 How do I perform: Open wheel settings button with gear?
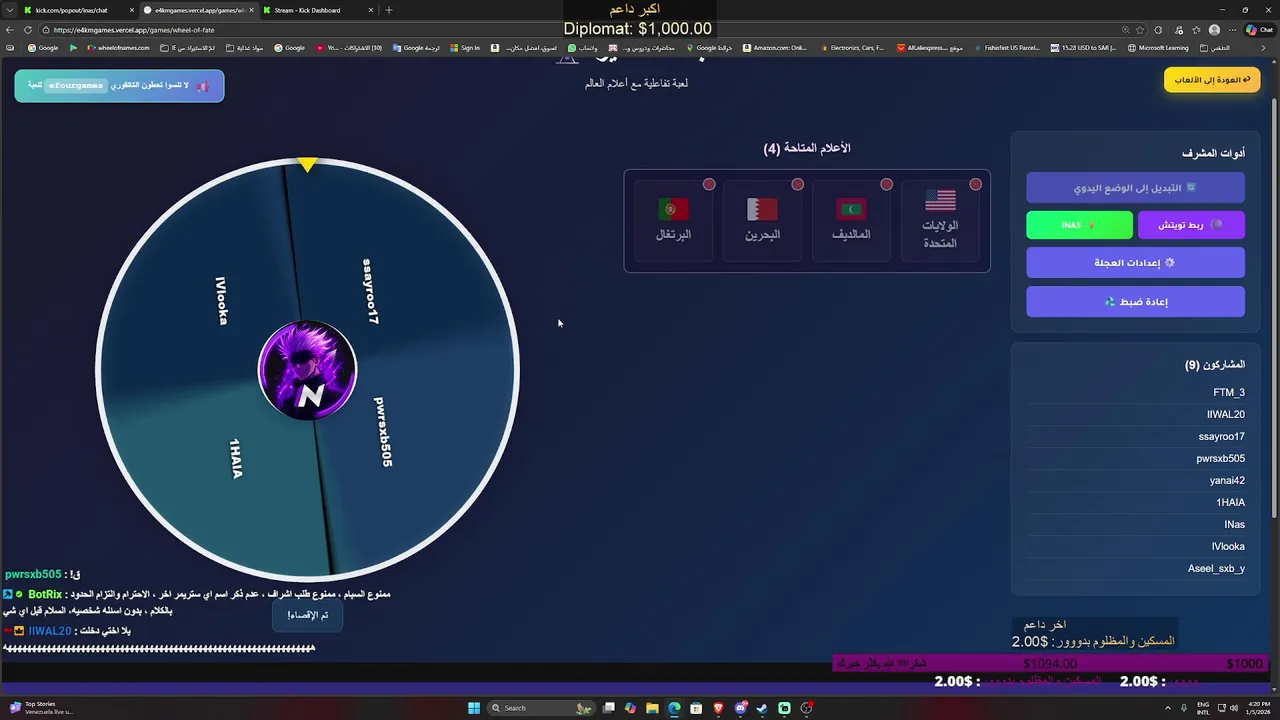tap(1135, 263)
